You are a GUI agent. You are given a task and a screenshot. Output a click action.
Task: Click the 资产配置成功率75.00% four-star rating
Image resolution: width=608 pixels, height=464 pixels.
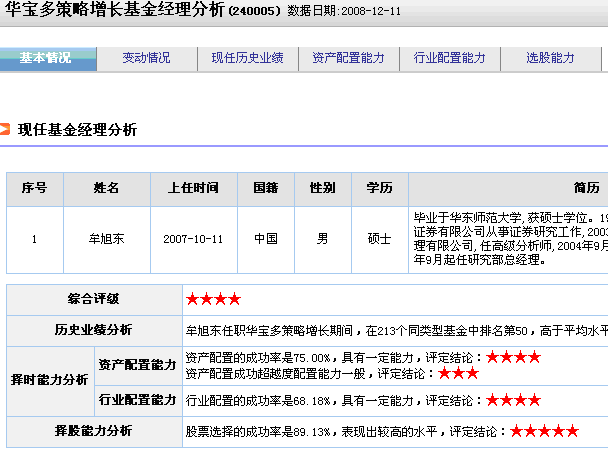click(513, 358)
